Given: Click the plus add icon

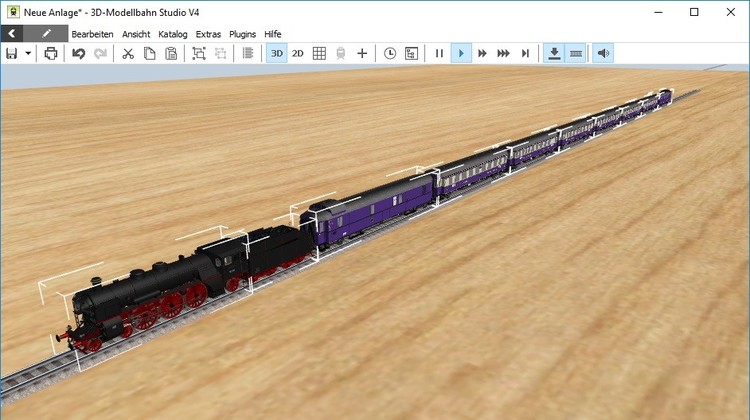Looking at the screenshot, I should pyautogui.click(x=362, y=53).
